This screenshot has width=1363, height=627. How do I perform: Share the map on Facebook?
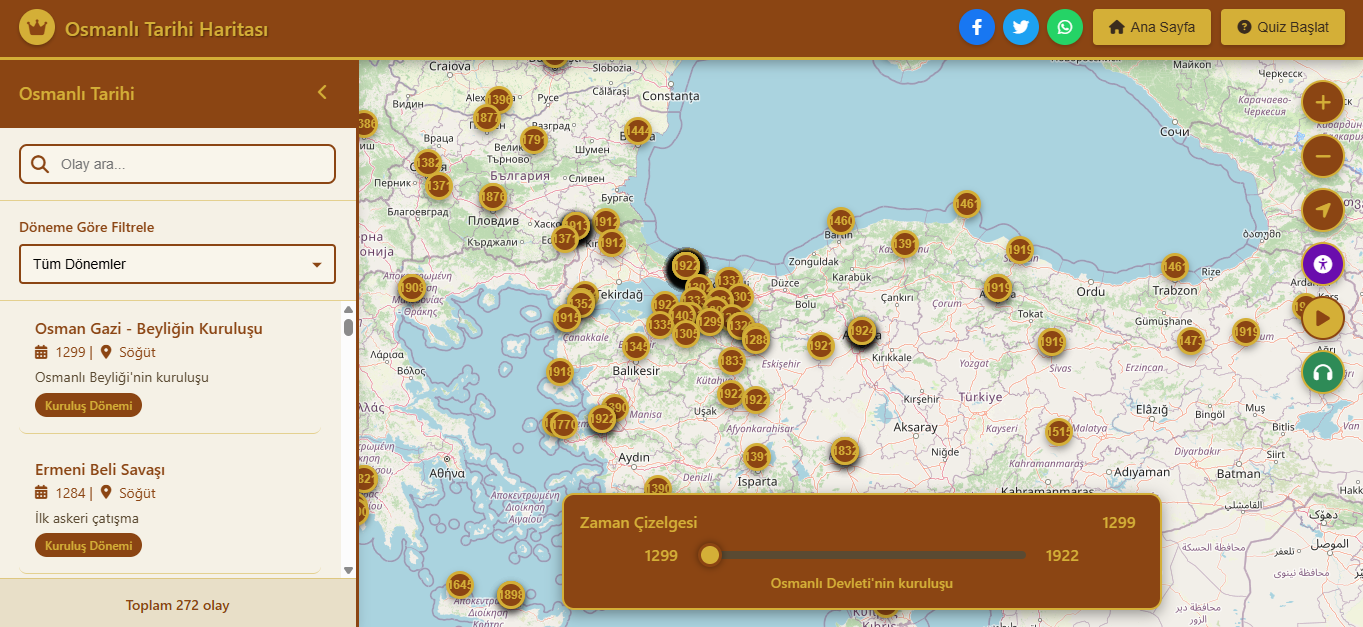coord(977,27)
